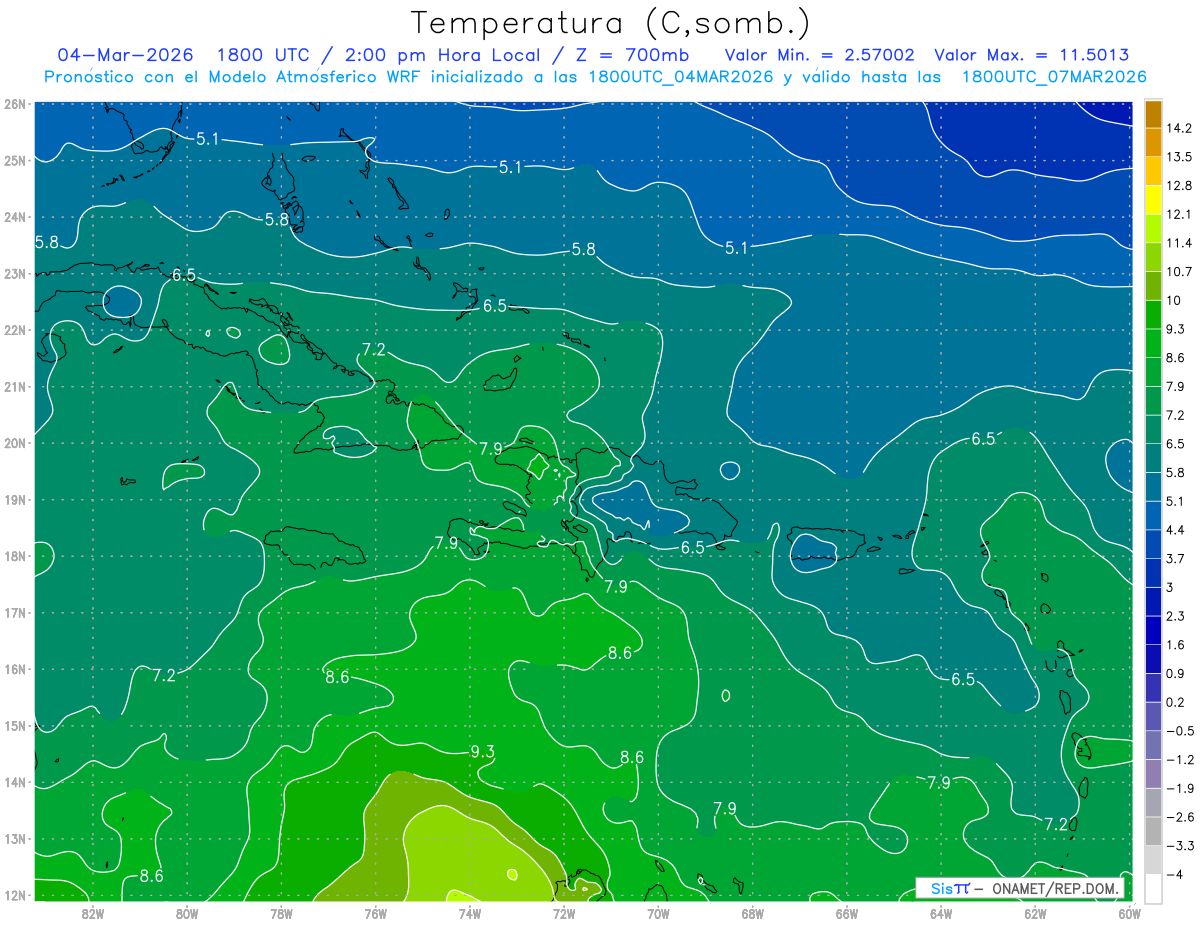Click the colorbar label 11.4
The height and width of the screenshot is (927, 1200).
1179,243
